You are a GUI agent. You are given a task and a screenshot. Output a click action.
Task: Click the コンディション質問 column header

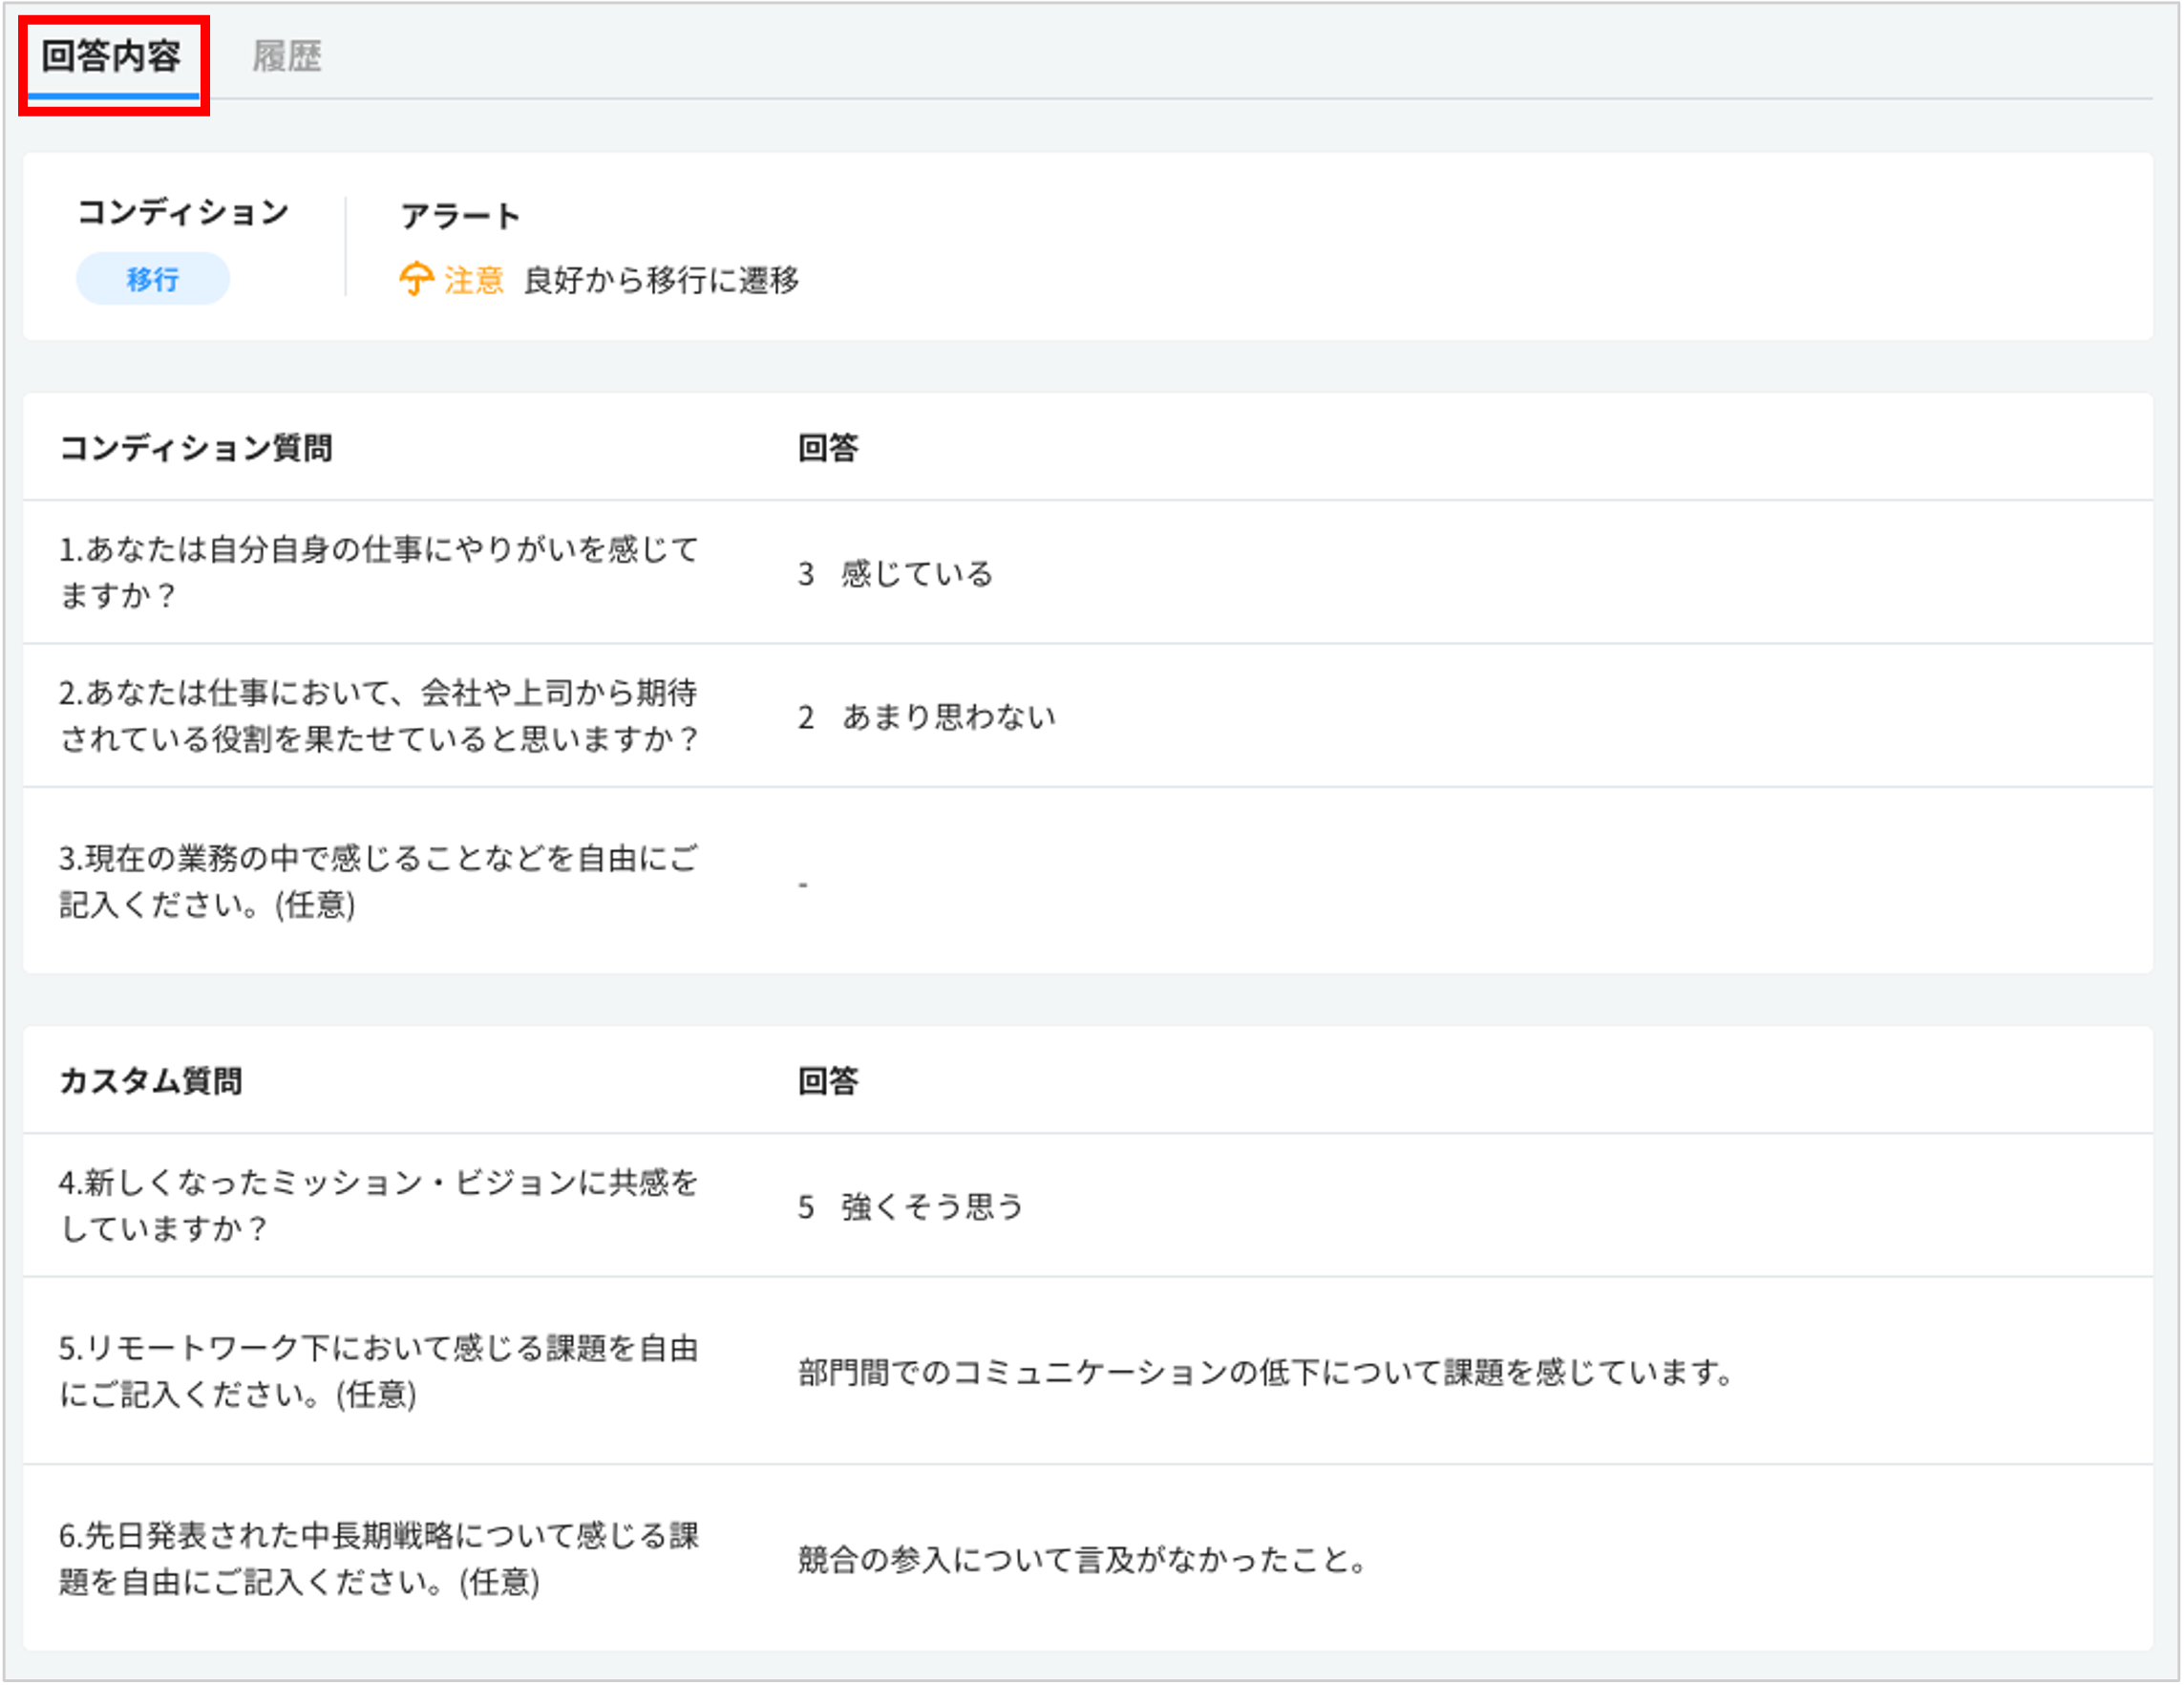click(x=196, y=447)
